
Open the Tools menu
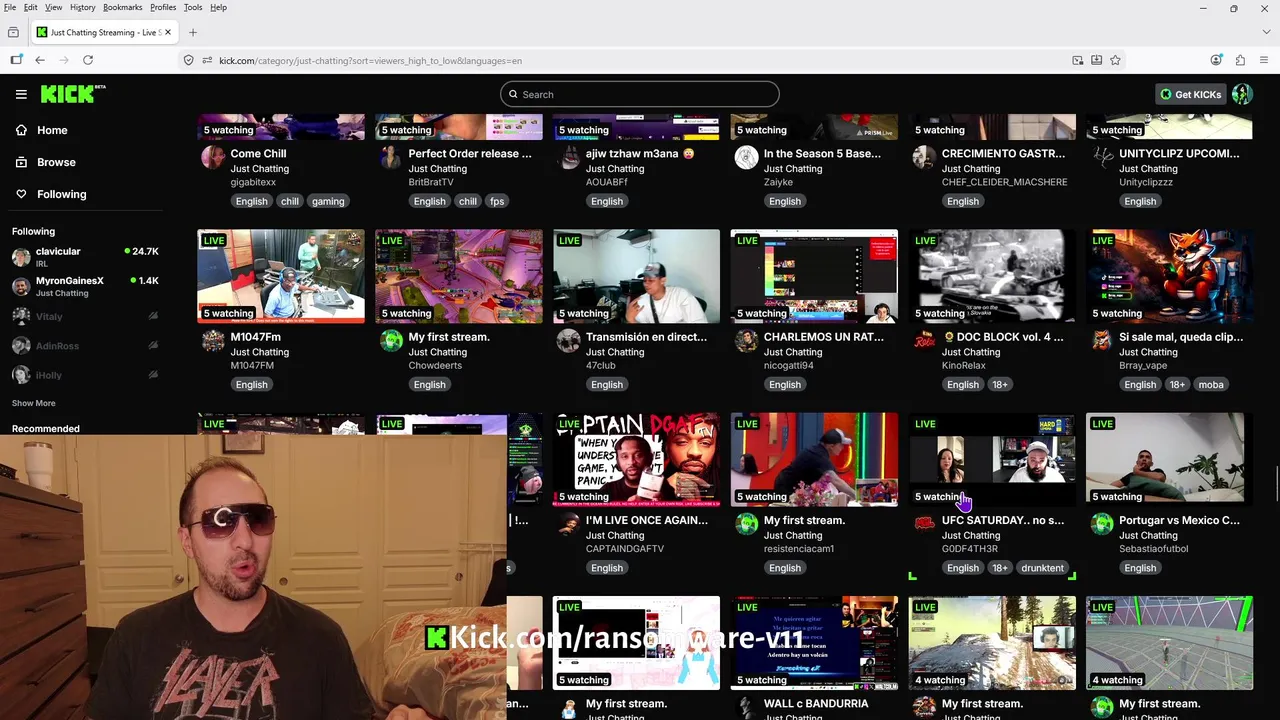tap(193, 7)
